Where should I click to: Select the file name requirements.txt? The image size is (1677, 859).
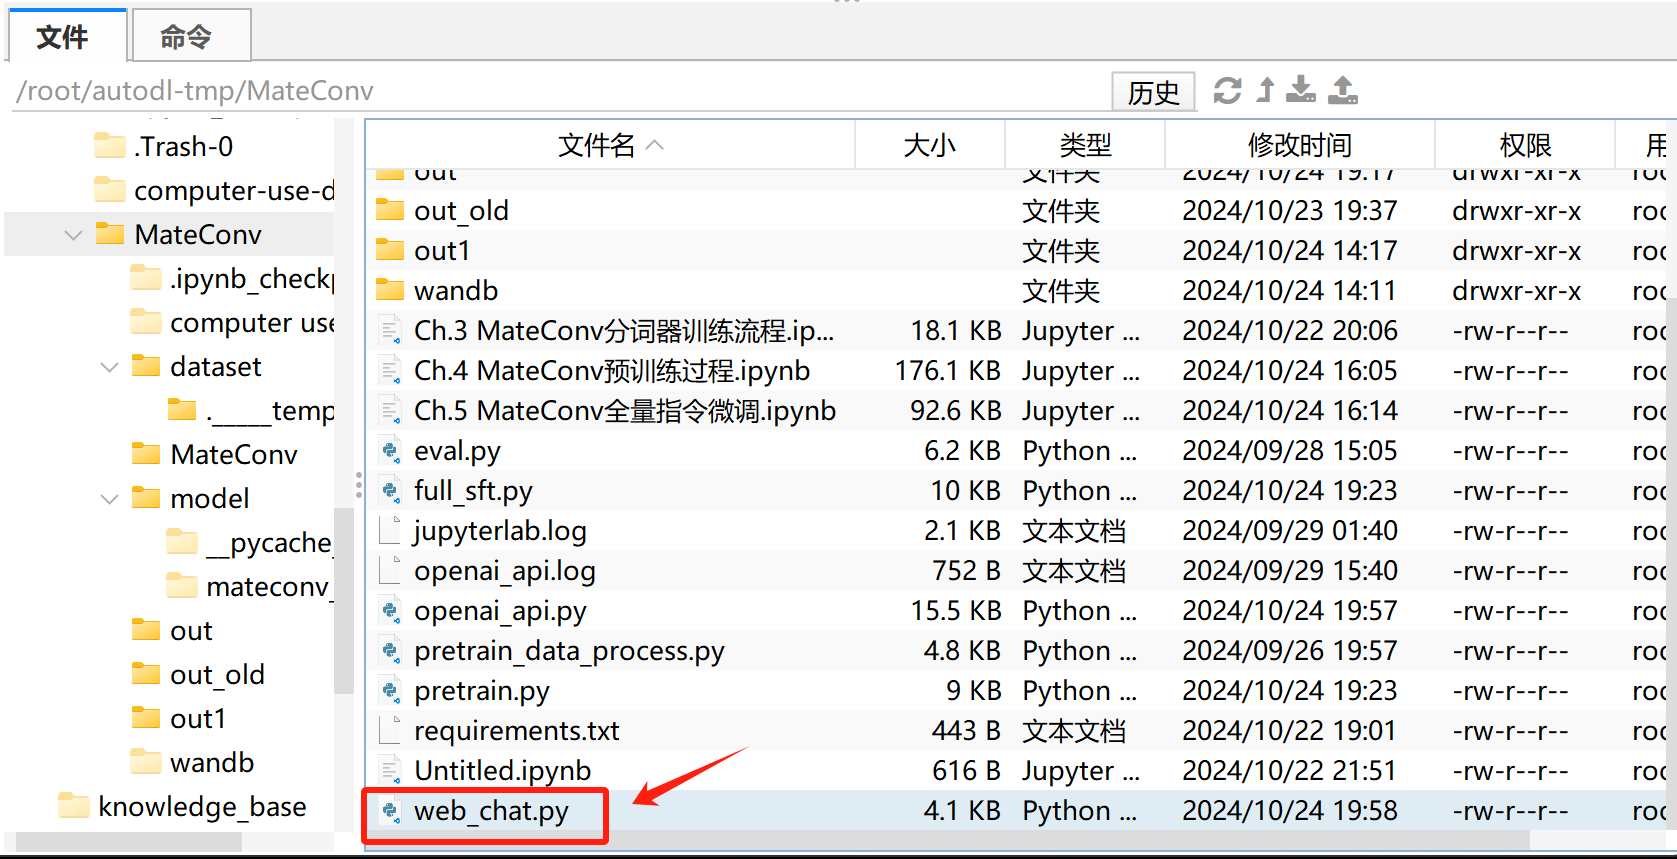(x=517, y=731)
